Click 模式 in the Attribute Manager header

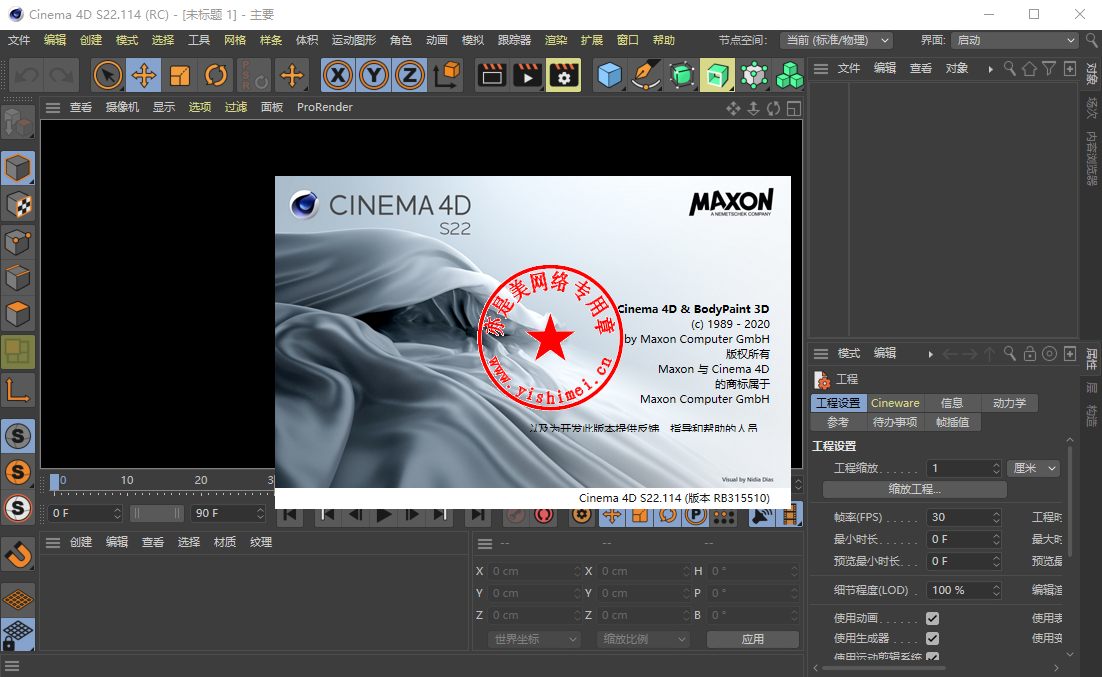(849, 354)
